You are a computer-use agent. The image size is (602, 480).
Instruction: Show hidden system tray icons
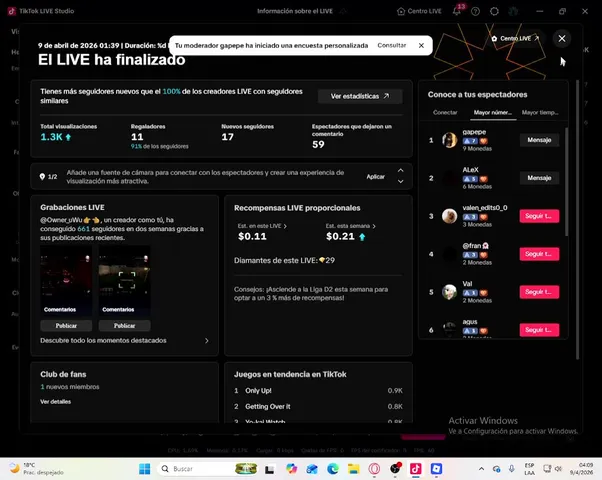(481, 469)
